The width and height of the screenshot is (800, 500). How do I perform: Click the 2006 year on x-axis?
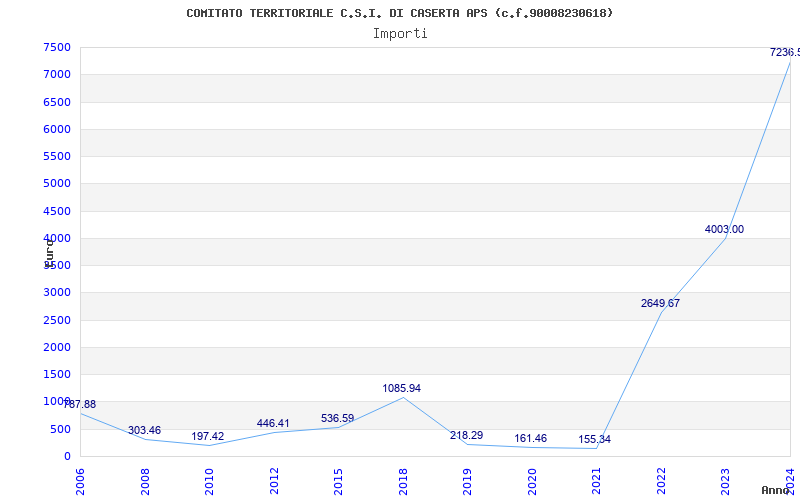tap(81, 479)
